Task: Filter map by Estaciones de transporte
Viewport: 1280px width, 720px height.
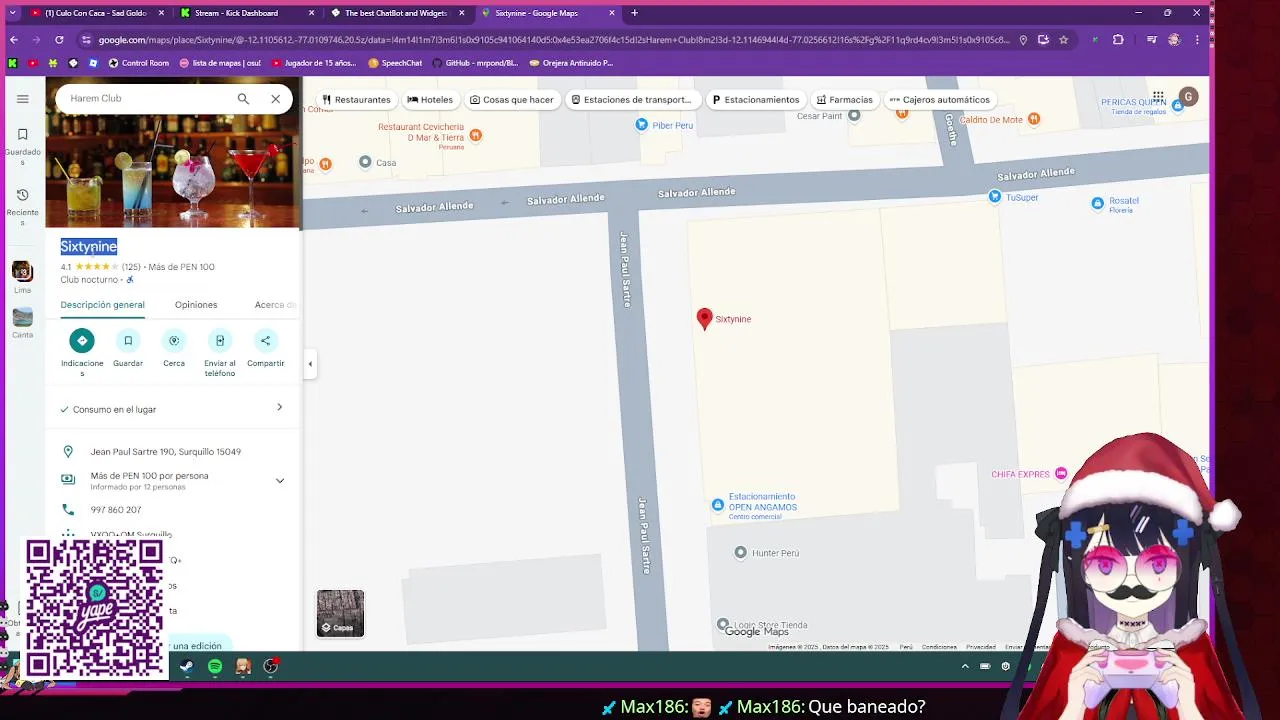Action: pyautogui.click(x=631, y=100)
